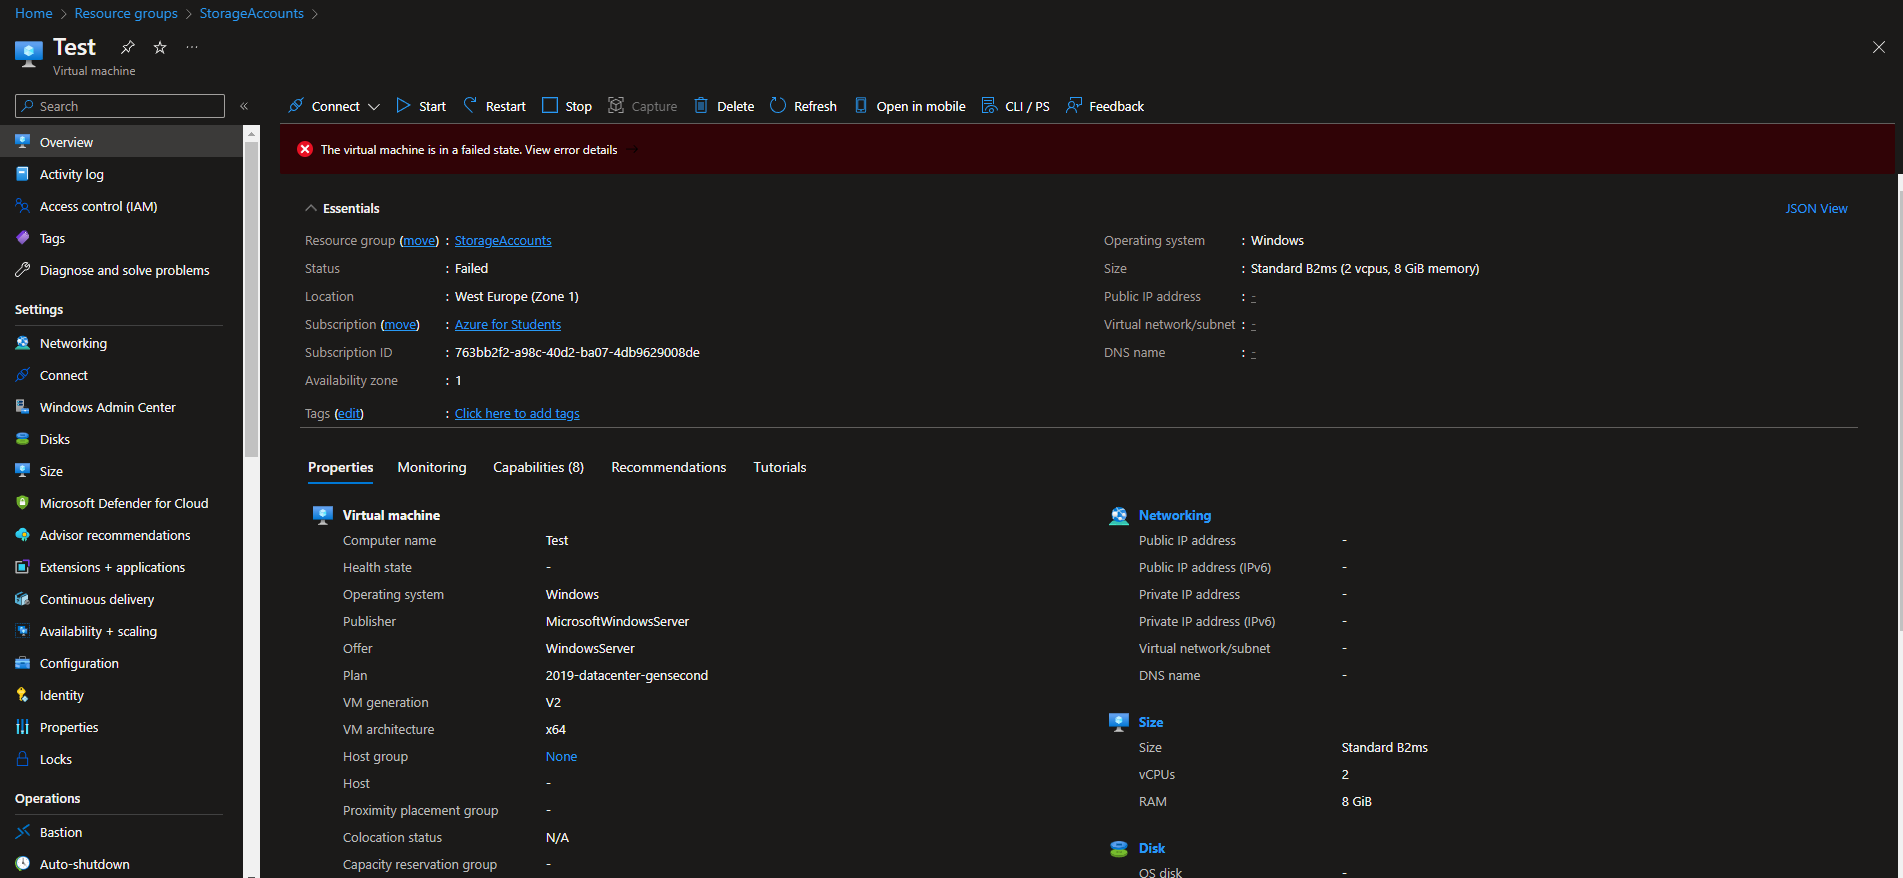Switch to the Recommendations tab
This screenshot has width=1903, height=878.
point(669,467)
